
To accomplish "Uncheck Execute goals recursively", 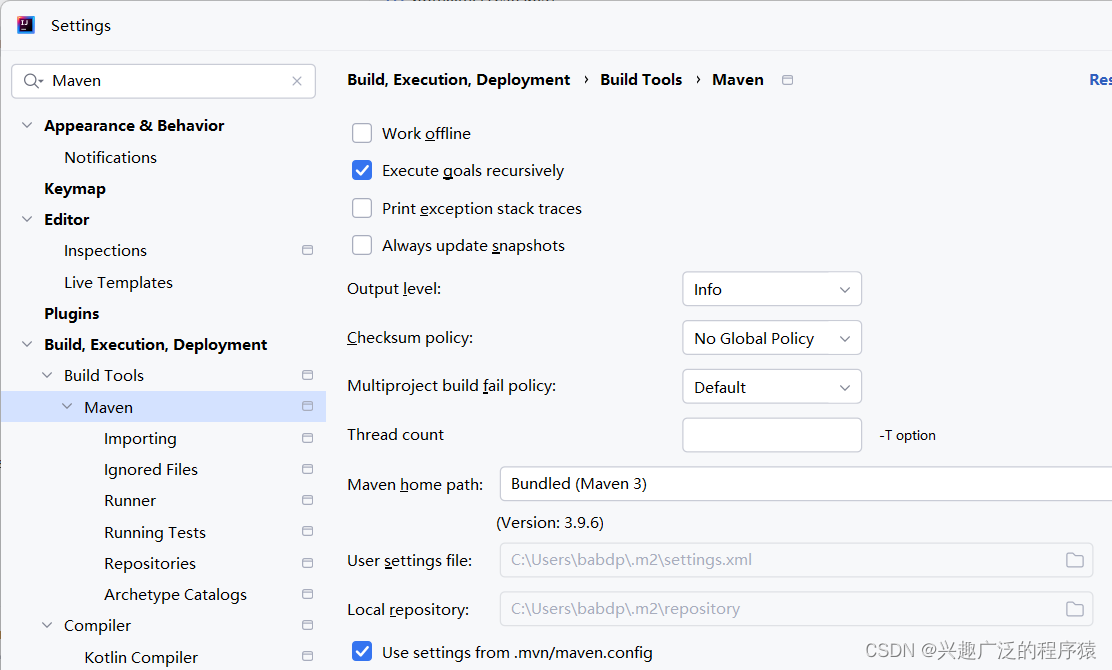I will point(362,170).
